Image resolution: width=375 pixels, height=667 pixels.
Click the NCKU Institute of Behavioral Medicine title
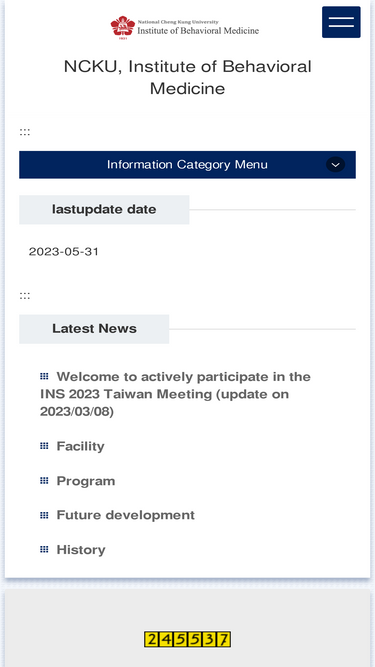tap(188, 78)
